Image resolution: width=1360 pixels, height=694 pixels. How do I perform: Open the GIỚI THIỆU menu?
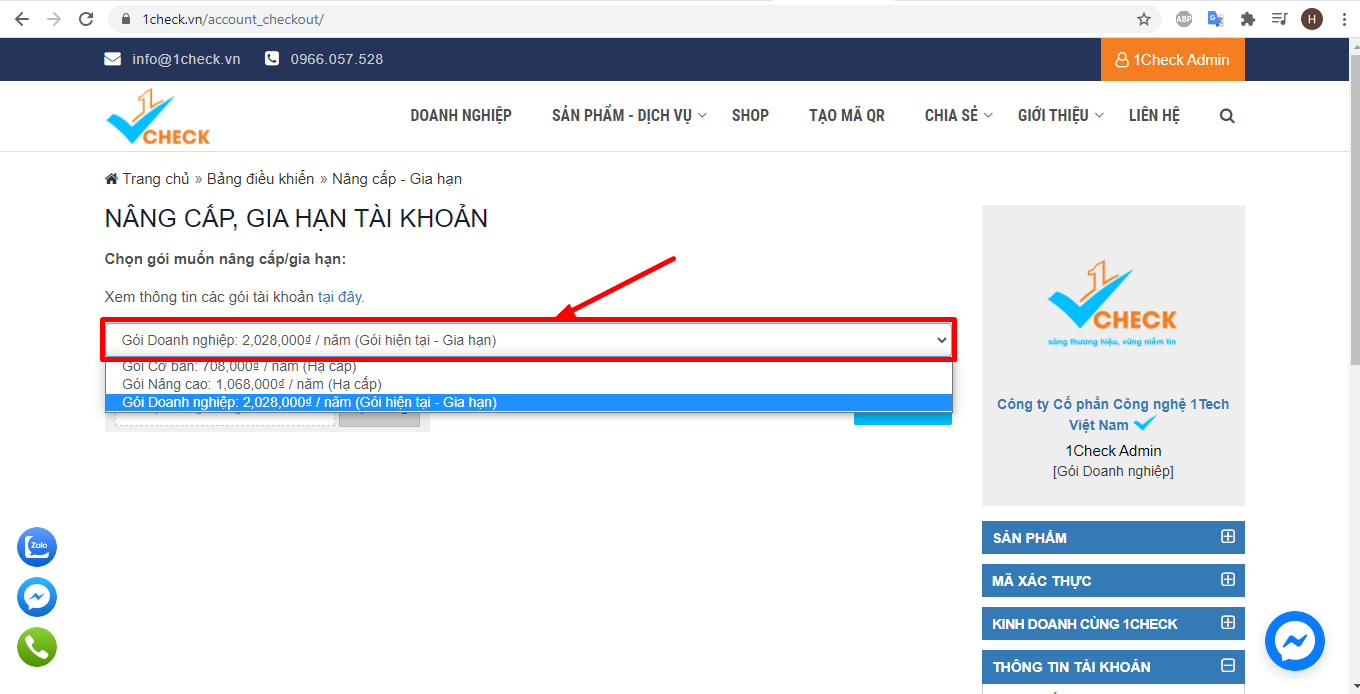pyautogui.click(x=1061, y=116)
